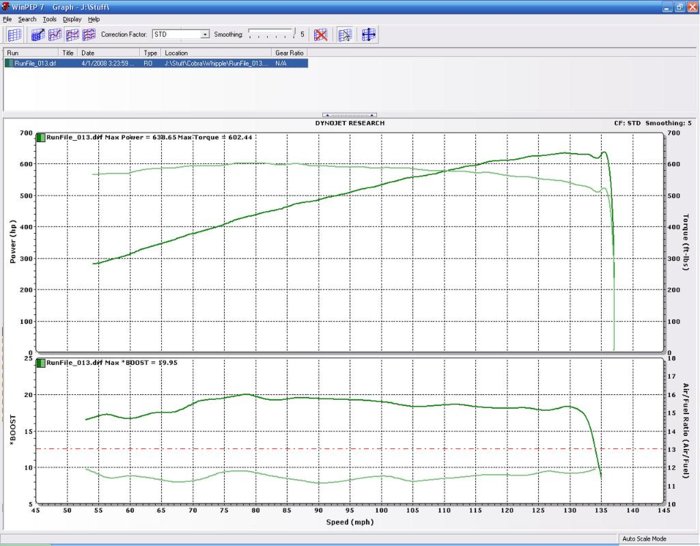Click the fourth toolbar graph icon

coord(73,34)
